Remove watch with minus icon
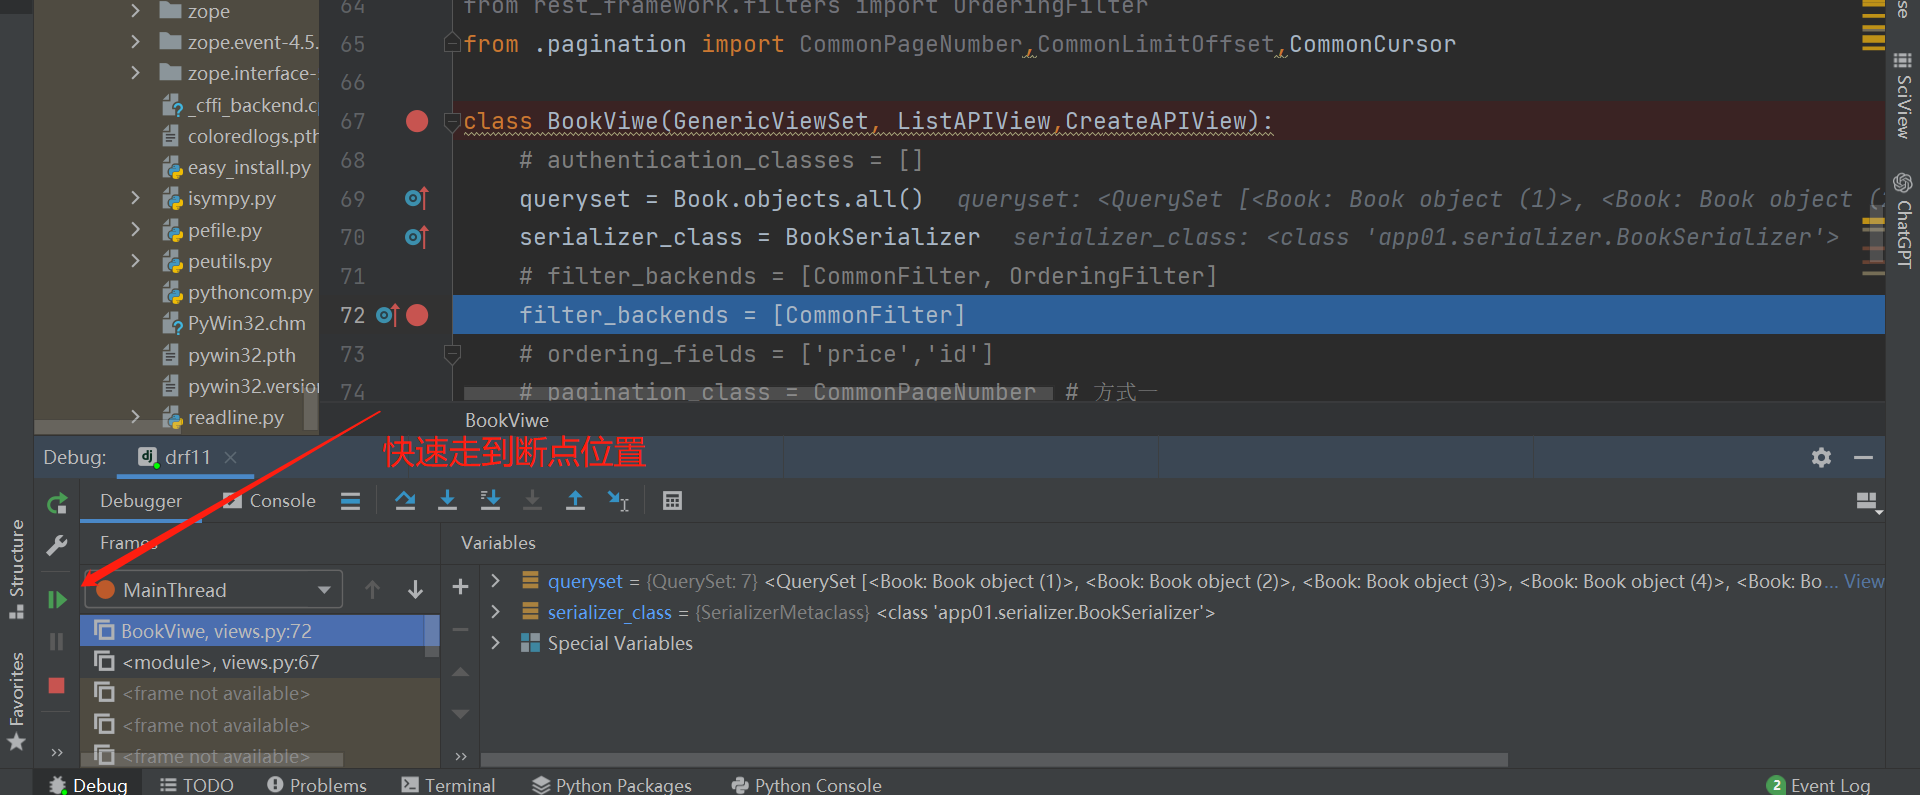 460,630
